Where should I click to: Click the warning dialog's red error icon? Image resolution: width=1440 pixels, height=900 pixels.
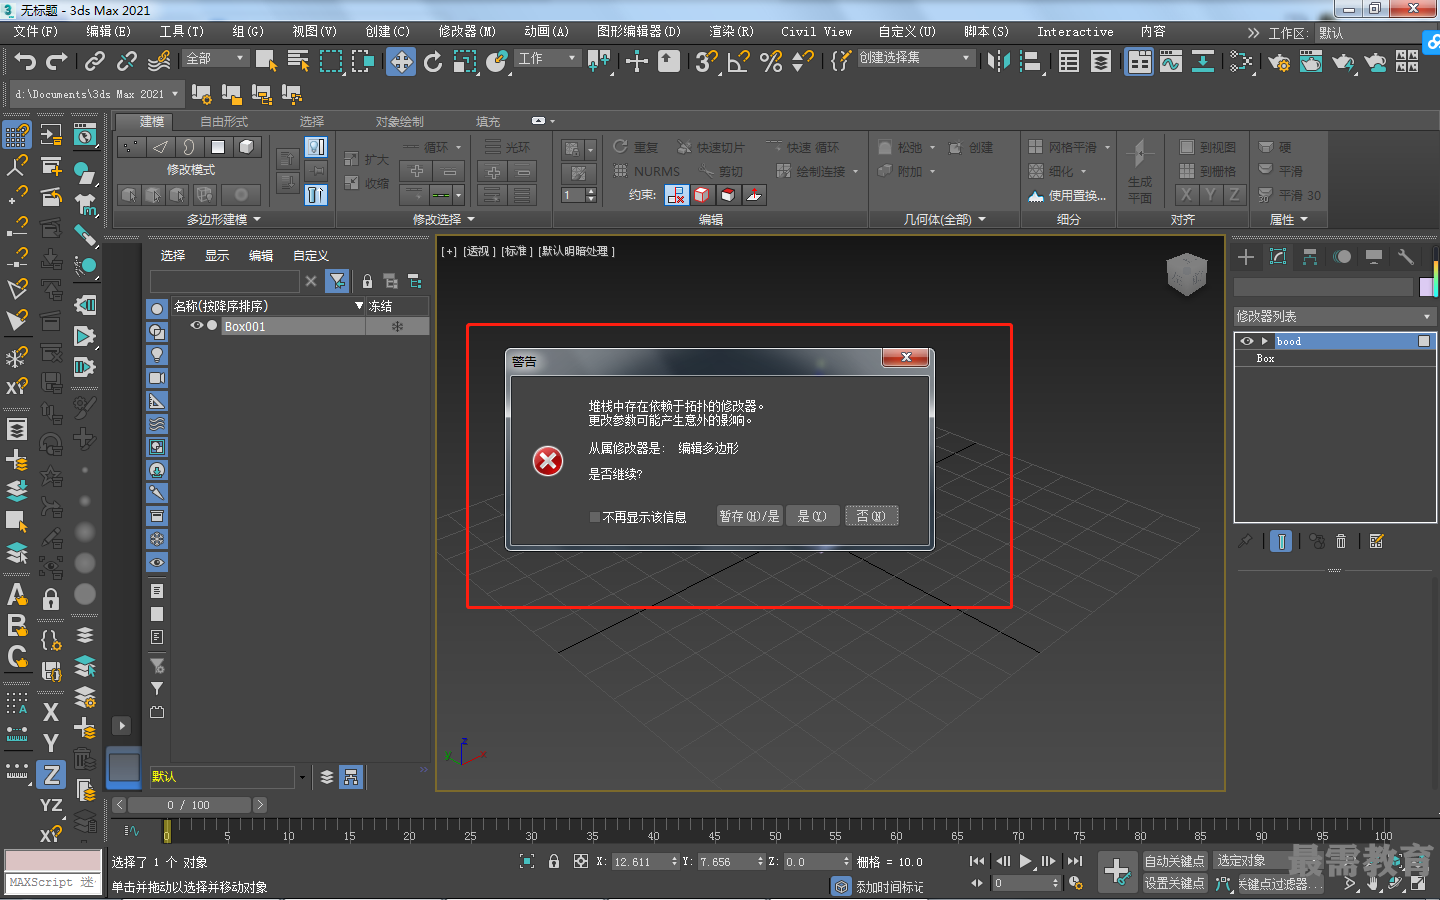click(x=548, y=461)
